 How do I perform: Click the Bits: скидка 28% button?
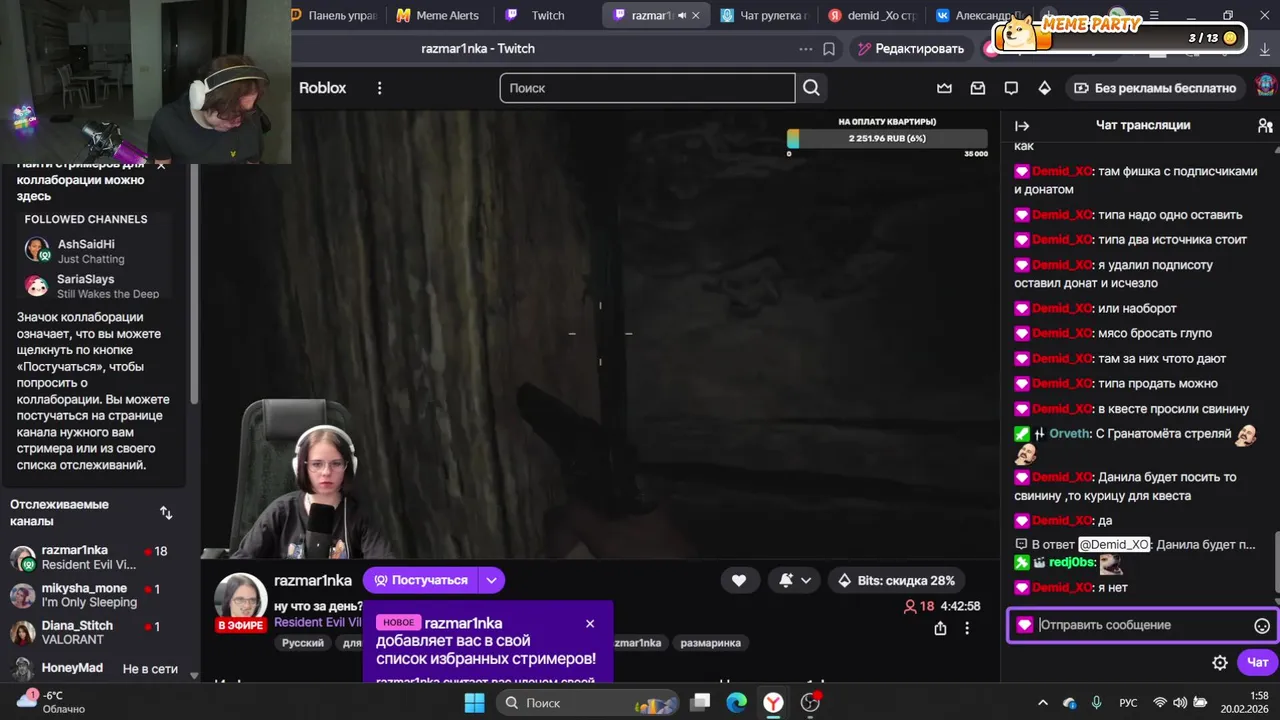pos(897,580)
